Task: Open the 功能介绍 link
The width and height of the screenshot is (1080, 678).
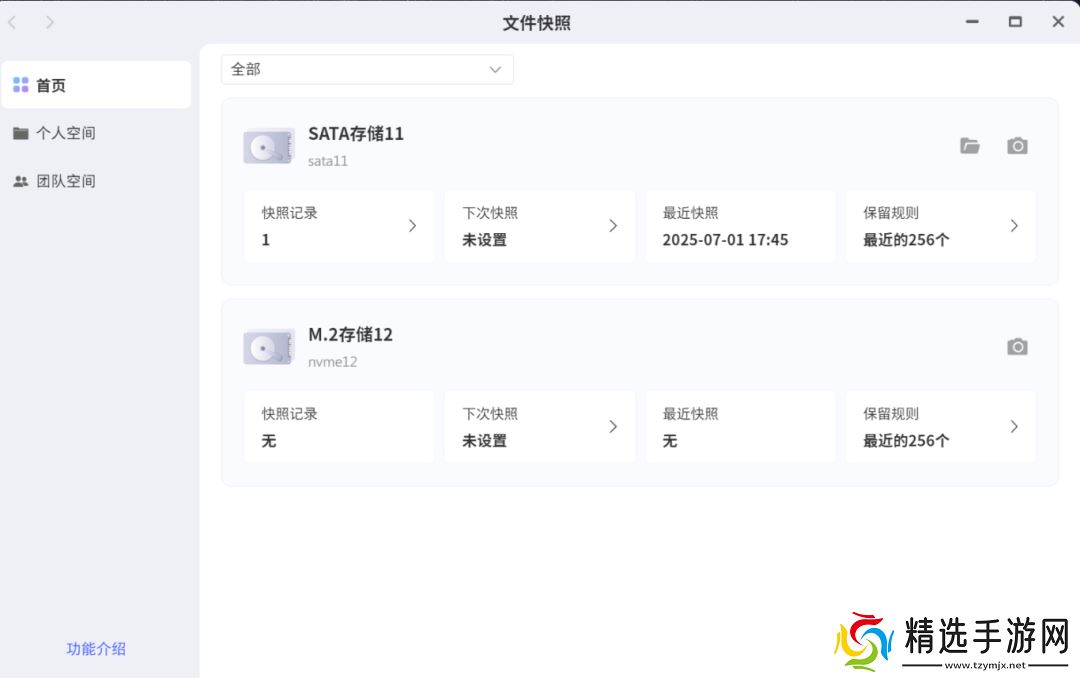Action: (x=96, y=648)
